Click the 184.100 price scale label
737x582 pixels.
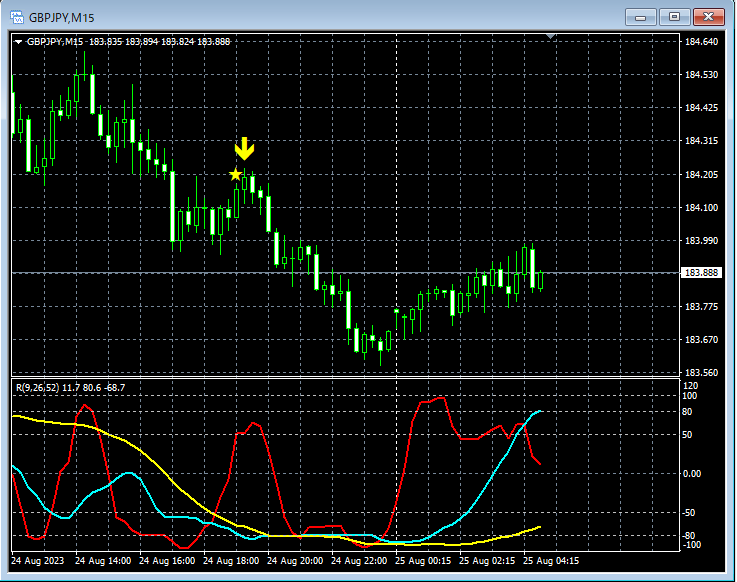click(701, 207)
